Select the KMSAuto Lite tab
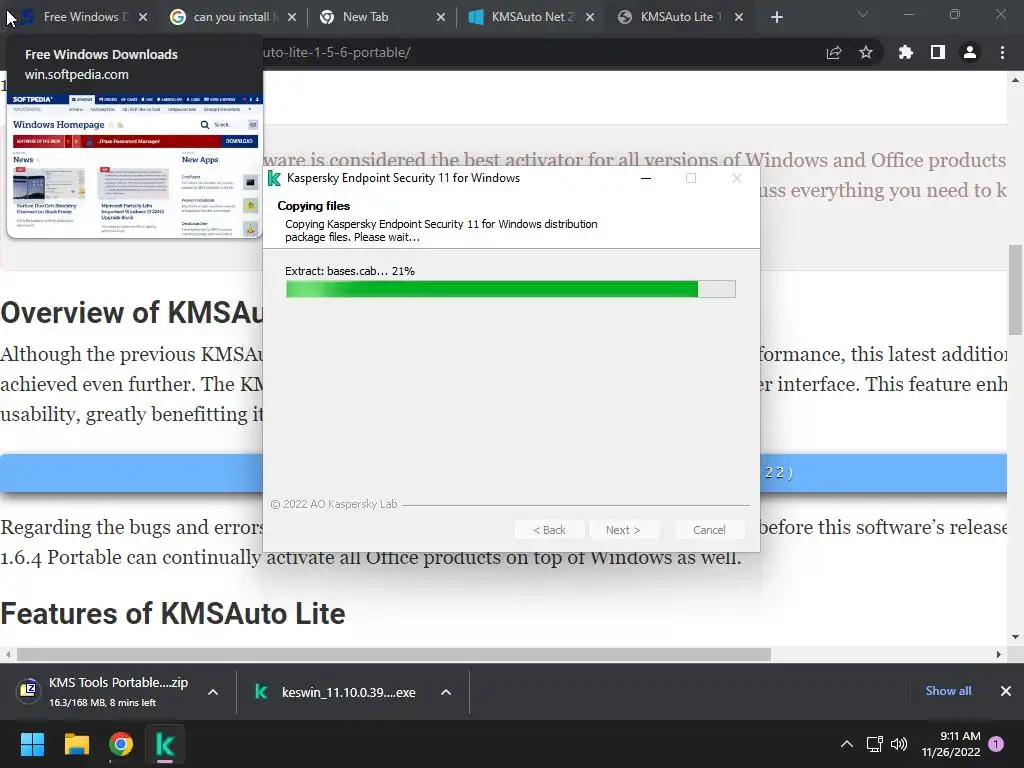Viewport: 1024px width, 768px height. [x=680, y=17]
